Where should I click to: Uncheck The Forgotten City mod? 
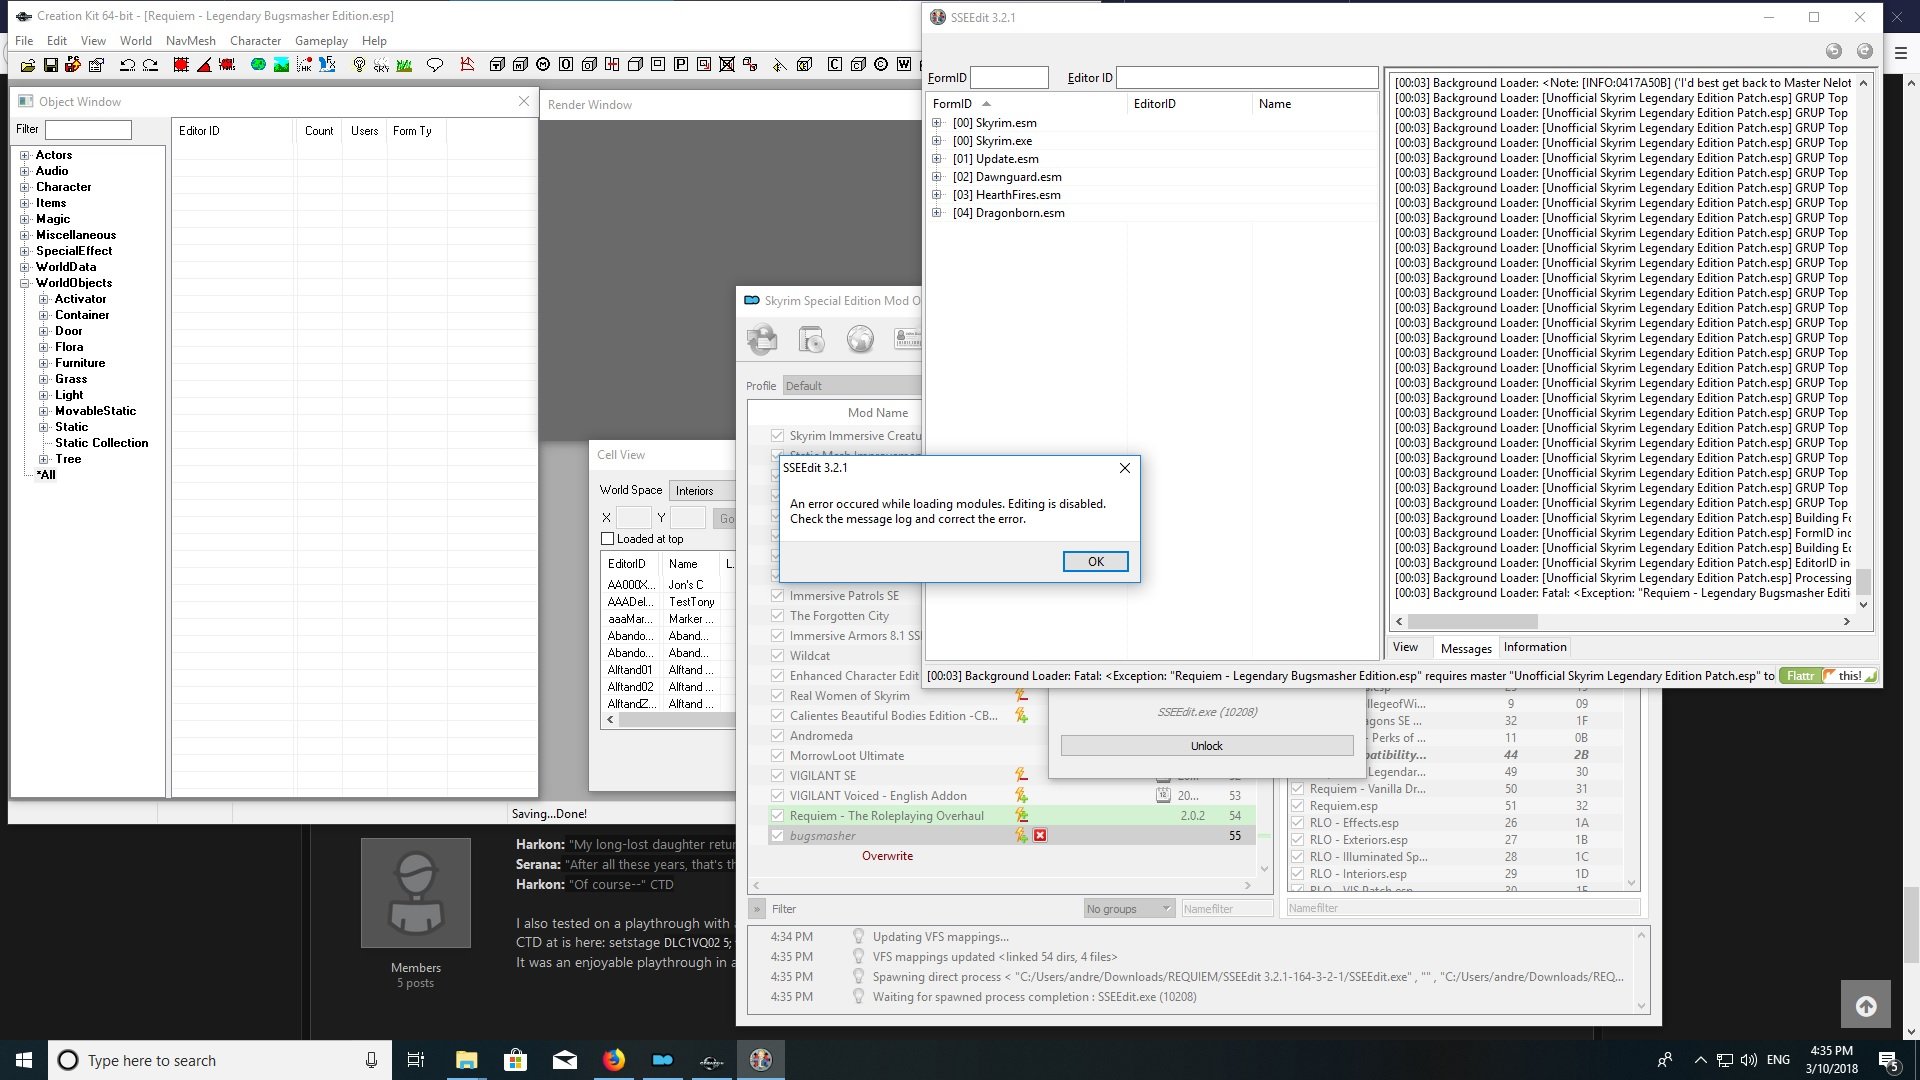point(777,616)
